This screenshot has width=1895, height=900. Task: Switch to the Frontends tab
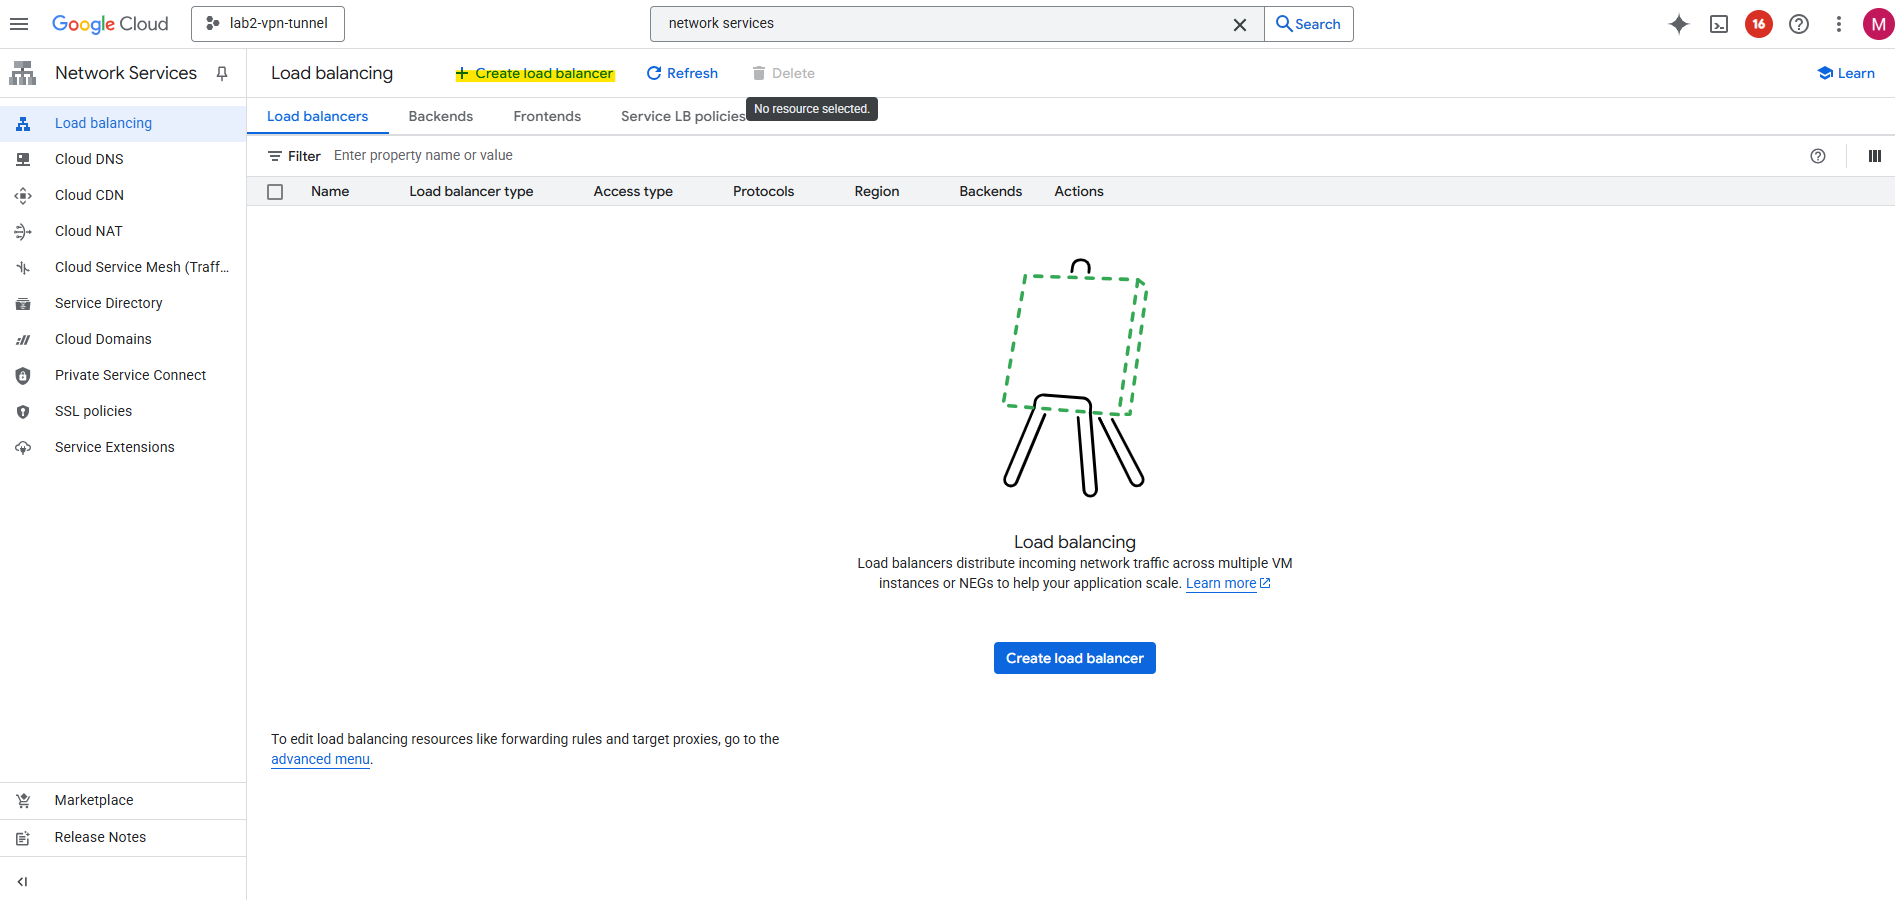pyautogui.click(x=547, y=116)
